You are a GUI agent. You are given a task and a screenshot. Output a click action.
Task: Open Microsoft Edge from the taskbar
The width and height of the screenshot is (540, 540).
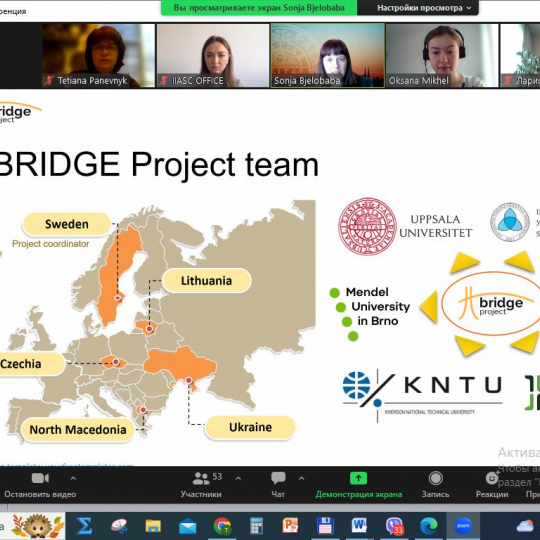(429, 526)
